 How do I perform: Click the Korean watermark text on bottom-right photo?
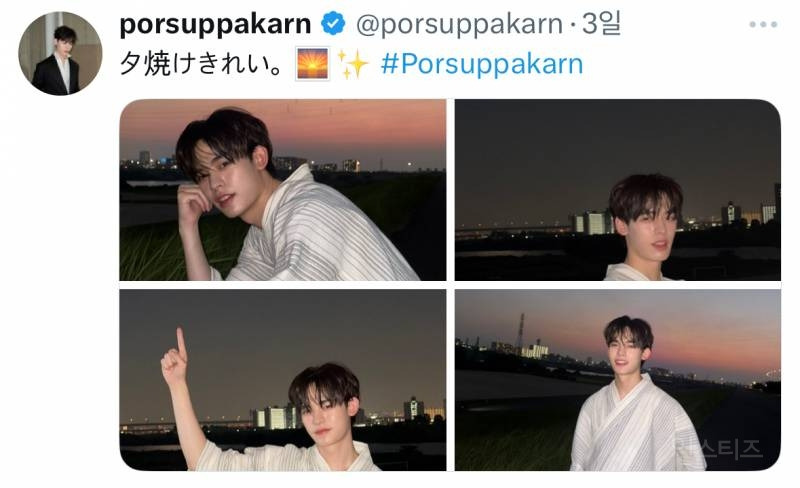[722, 449]
